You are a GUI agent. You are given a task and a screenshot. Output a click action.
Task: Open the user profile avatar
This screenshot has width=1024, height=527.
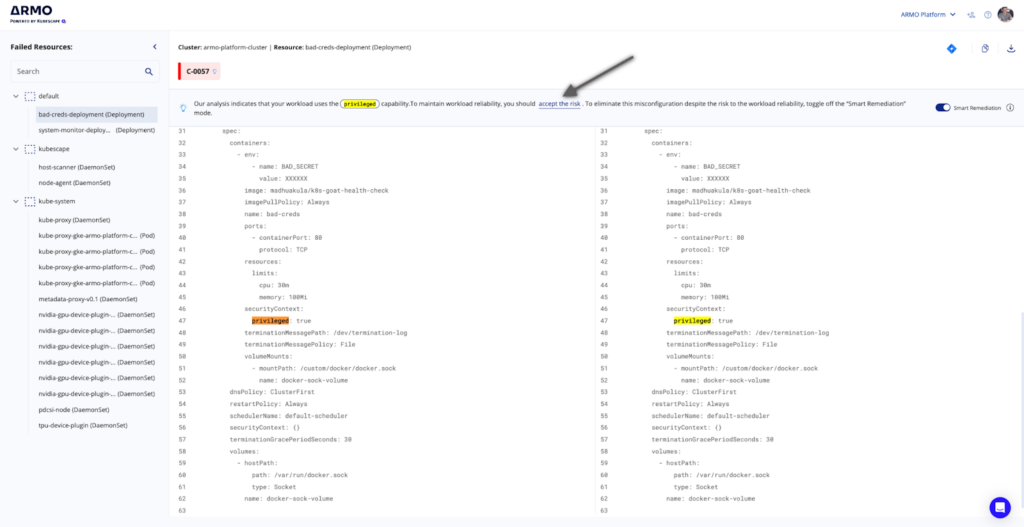(x=1005, y=14)
